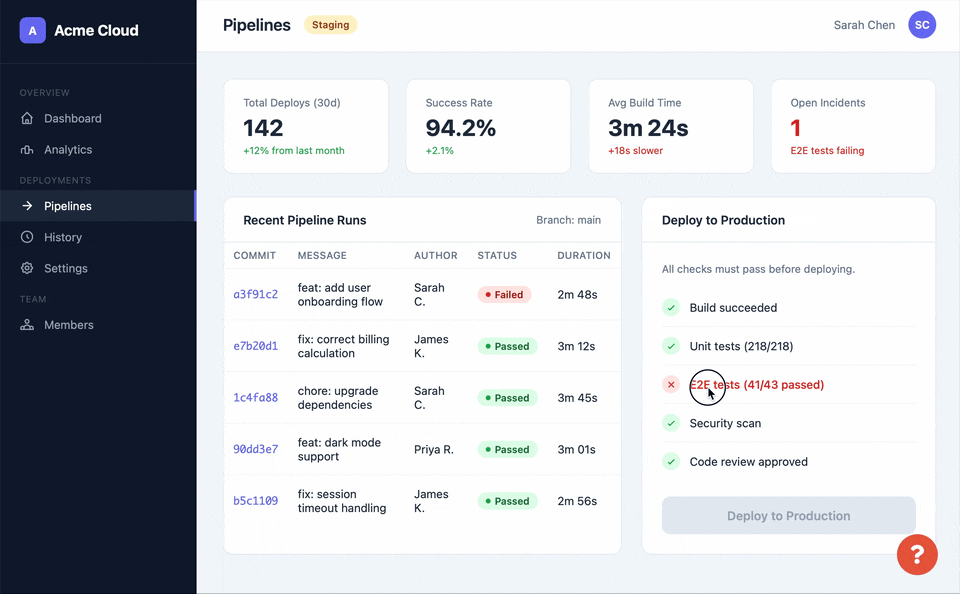Click the Security scan check icon
The width and height of the screenshot is (960, 594).
pos(671,424)
